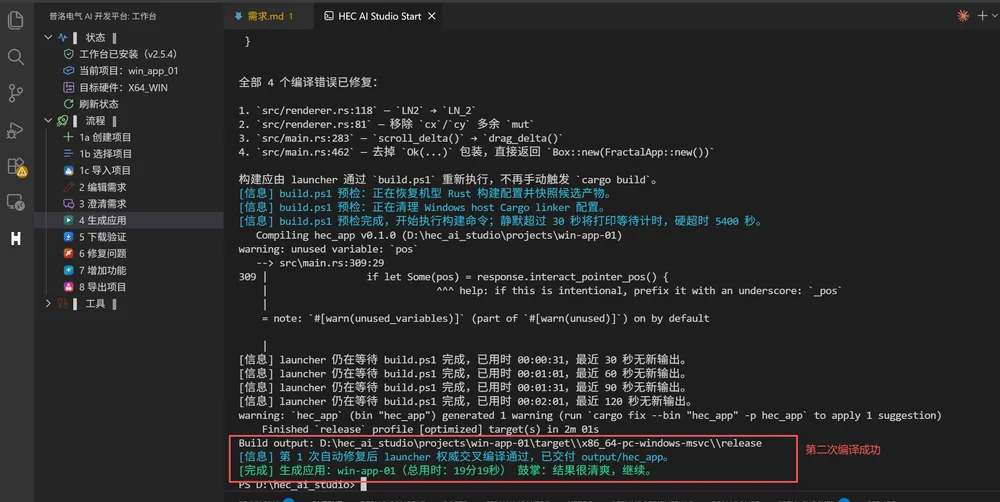Open the Run and Debug icon
This screenshot has height=502, width=1000.
(15, 130)
